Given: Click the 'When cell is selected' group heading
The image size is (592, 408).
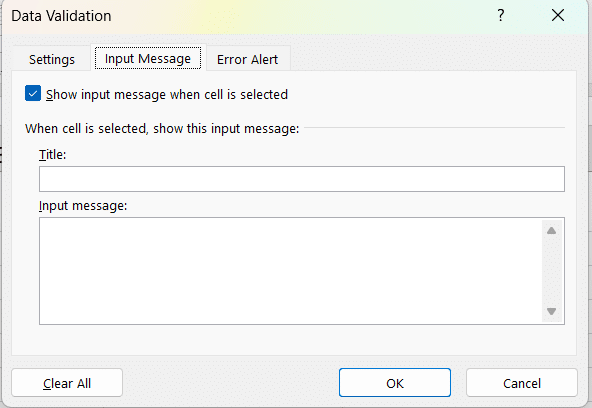Looking at the screenshot, I should click(162, 129).
